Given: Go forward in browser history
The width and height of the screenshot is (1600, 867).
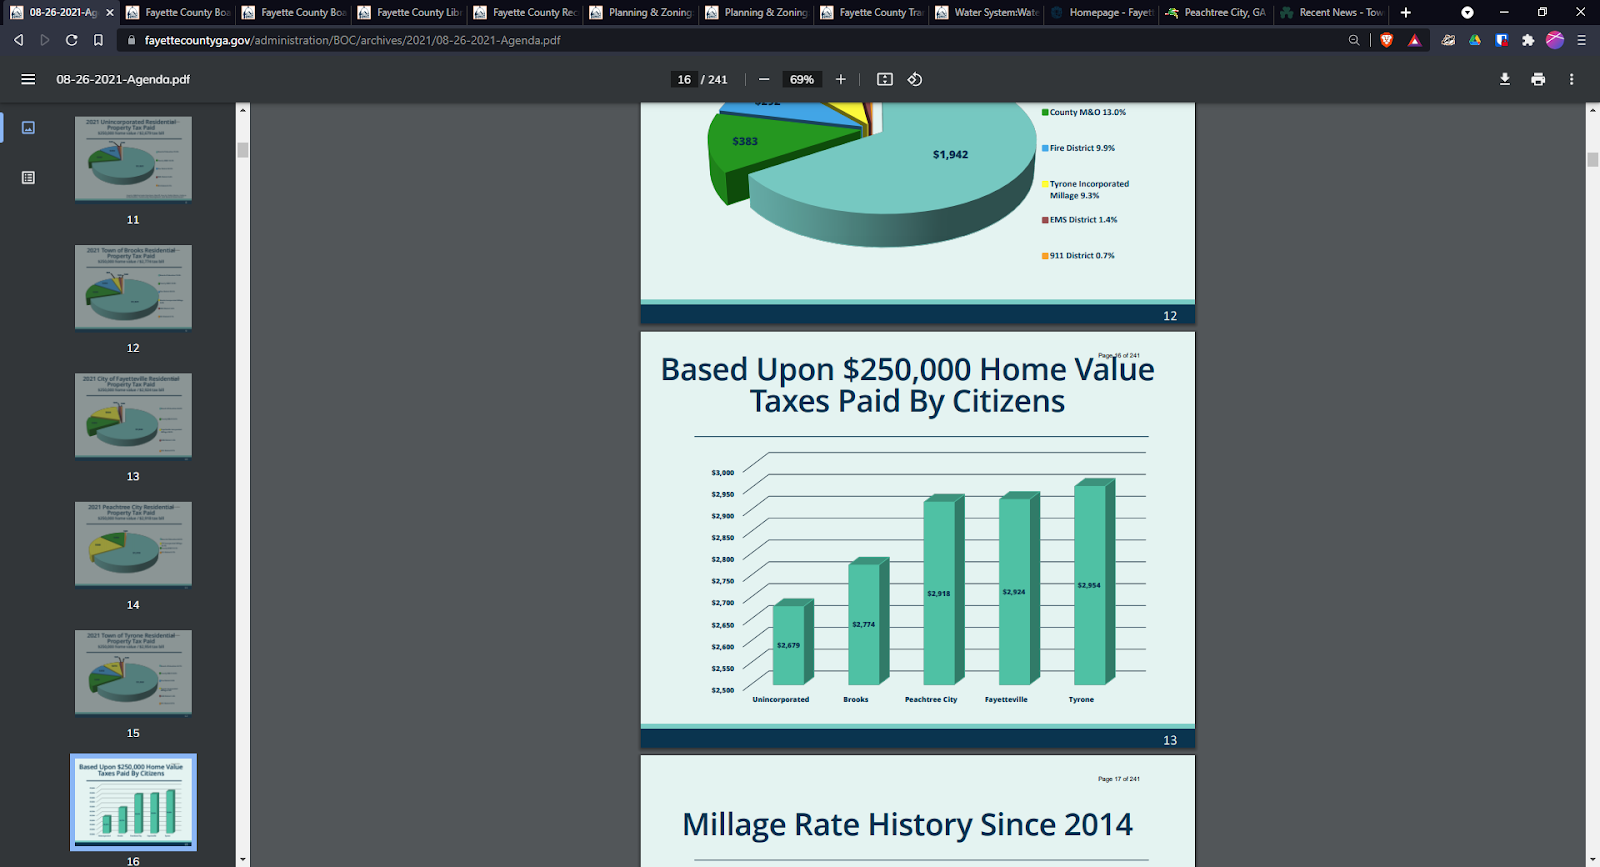Looking at the screenshot, I should [45, 40].
